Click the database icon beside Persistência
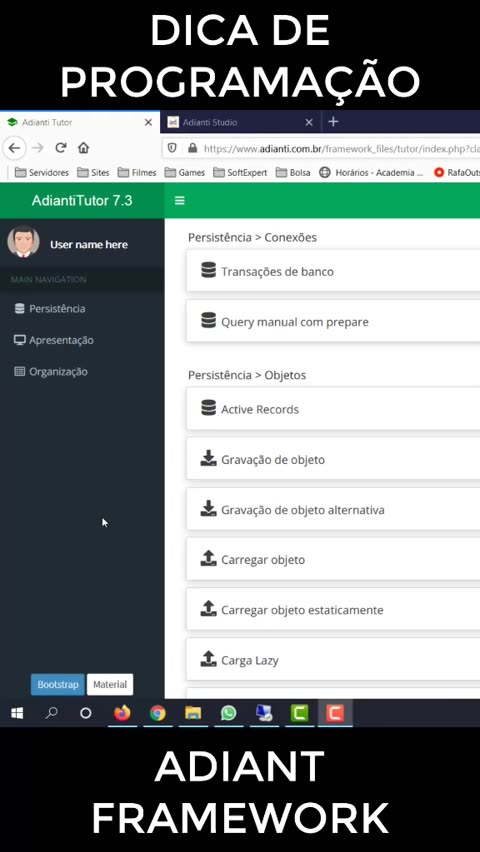Screen dimensions: 480x852 point(20,309)
